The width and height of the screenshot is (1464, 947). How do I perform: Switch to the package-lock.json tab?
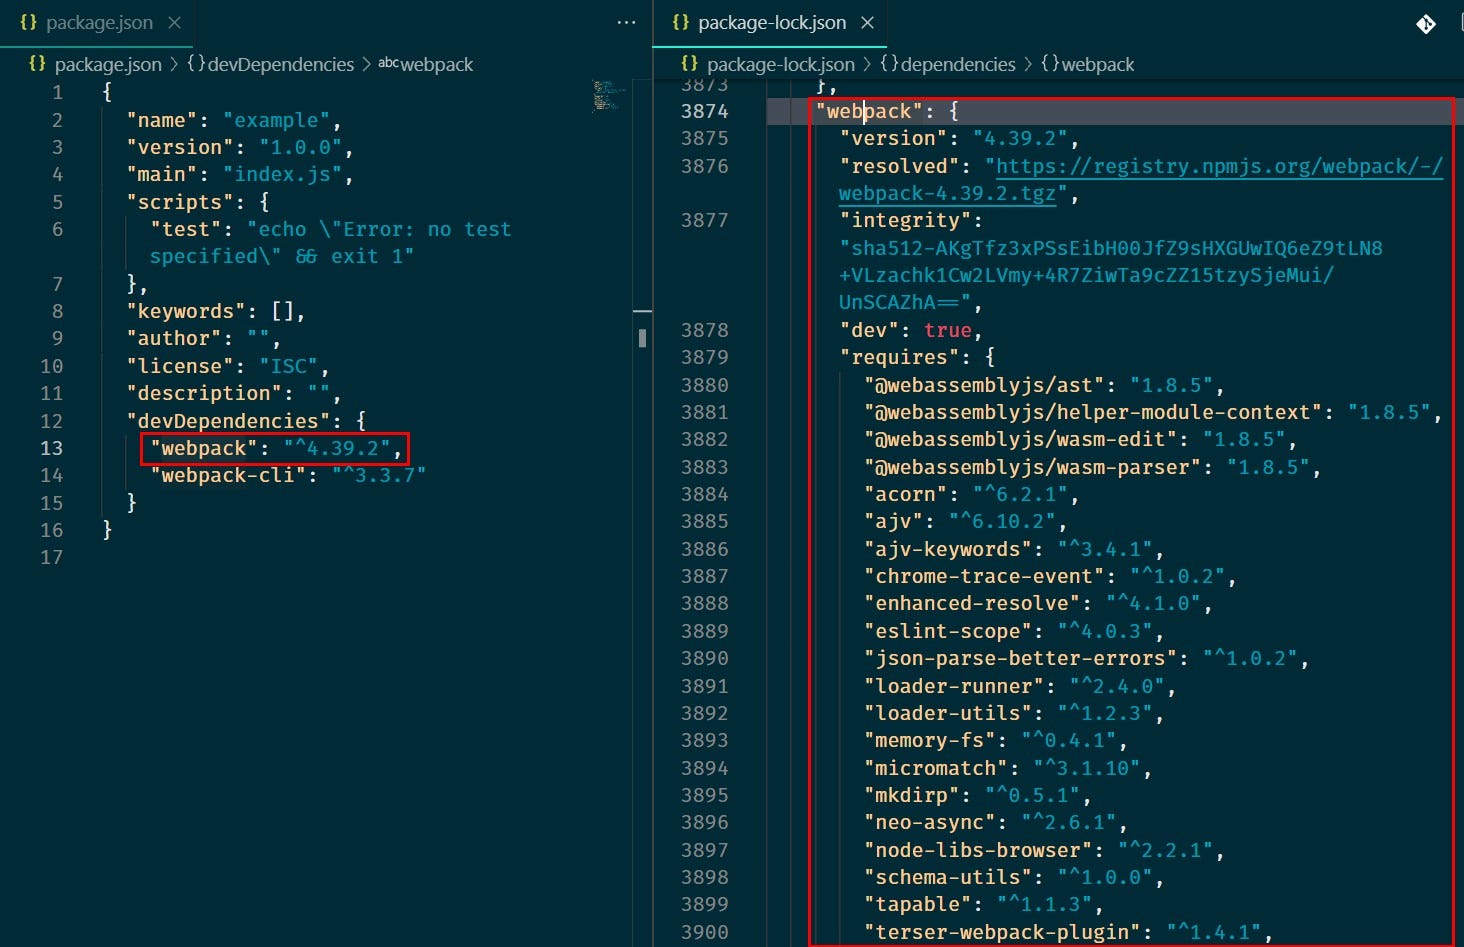pos(771,22)
